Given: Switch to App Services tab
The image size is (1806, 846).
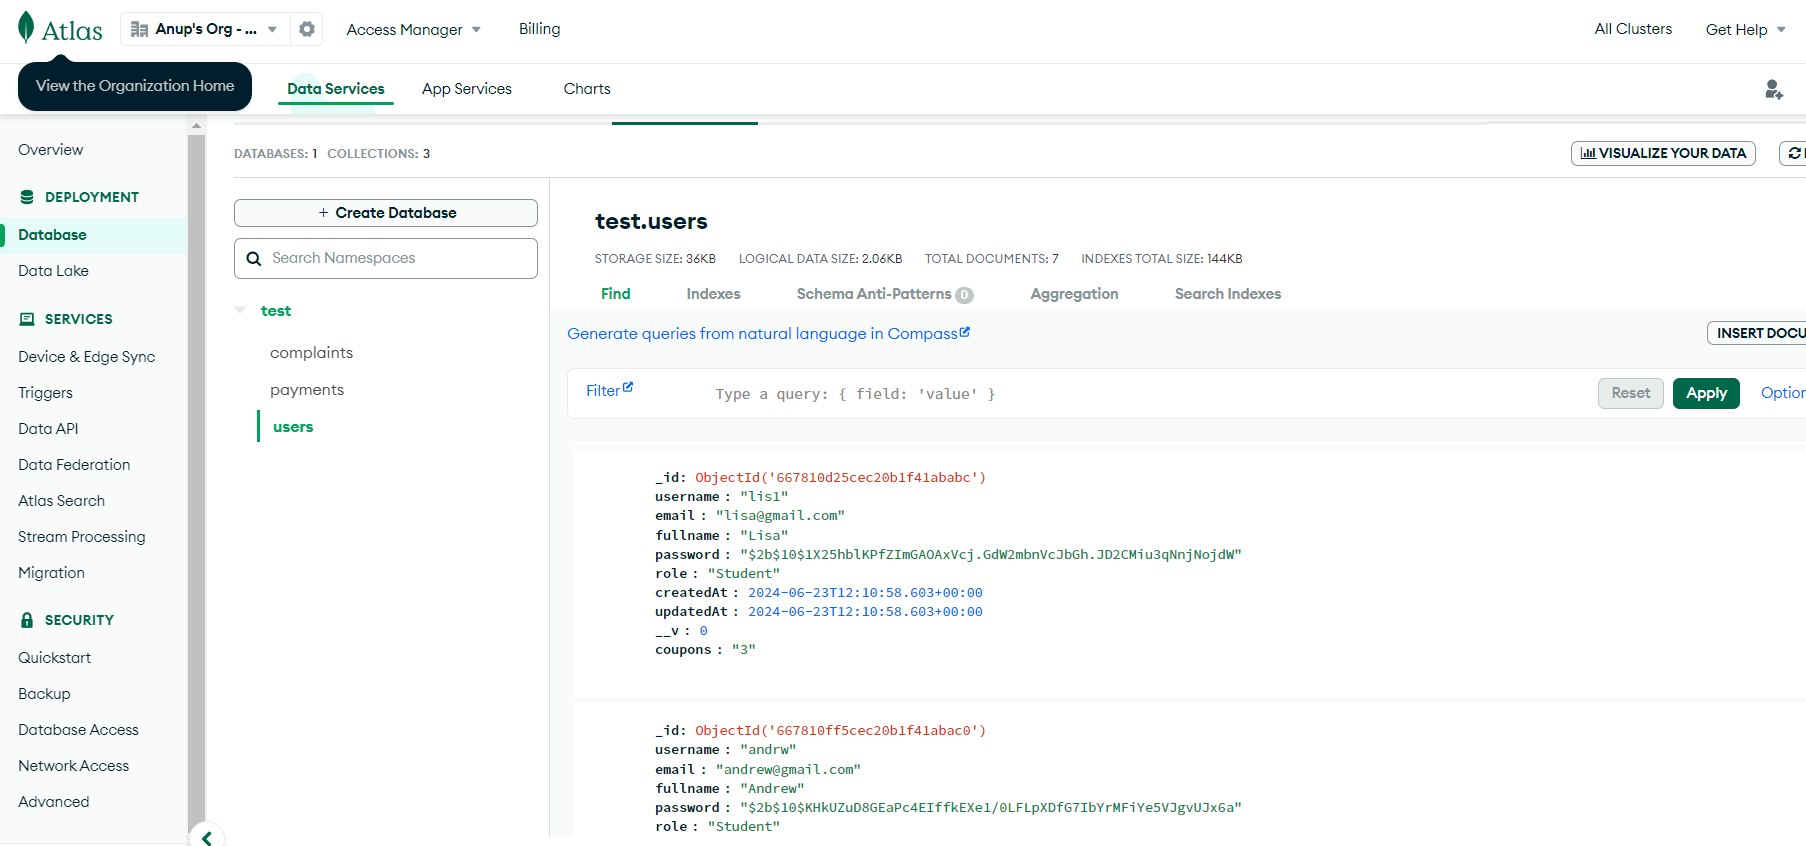Looking at the screenshot, I should (x=467, y=89).
